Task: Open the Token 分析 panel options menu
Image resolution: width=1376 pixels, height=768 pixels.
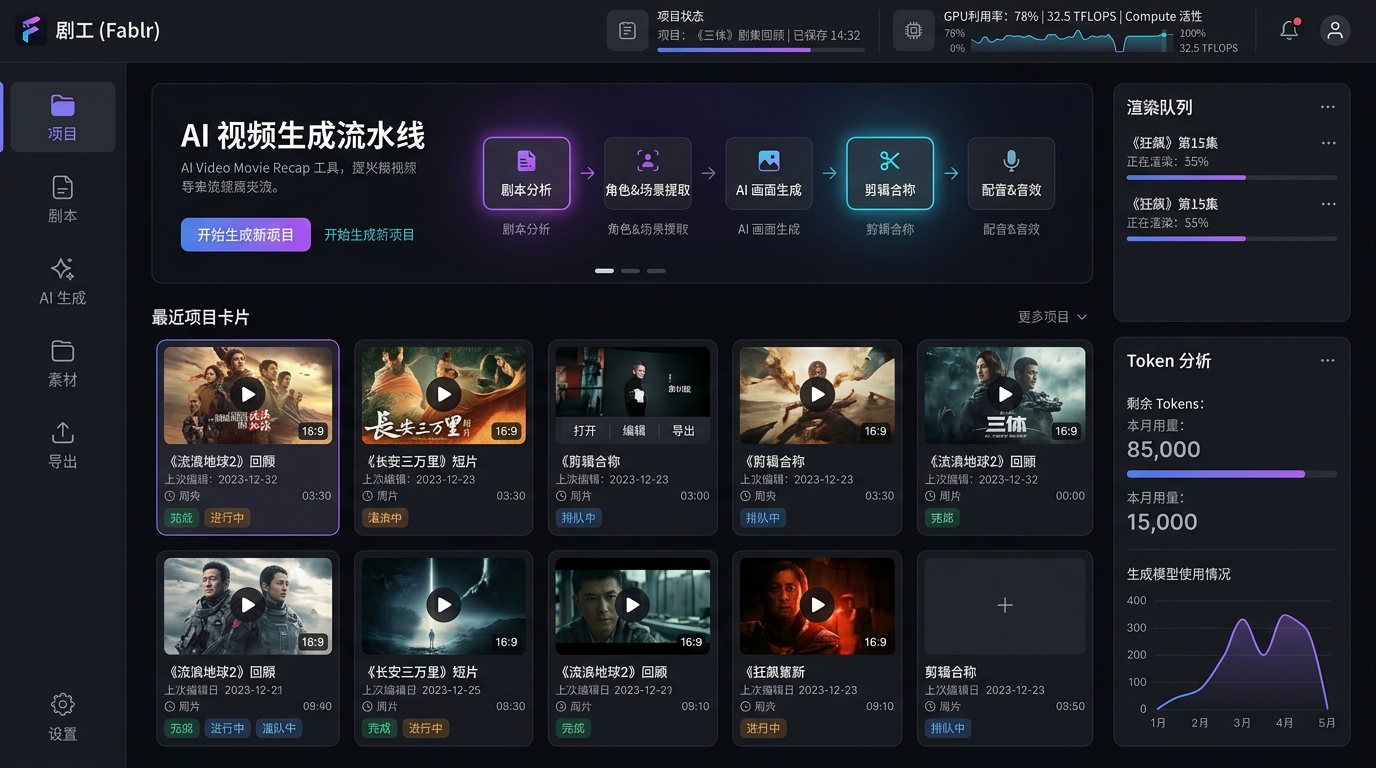Action: pyautogui.click(x=1327, y=361)
